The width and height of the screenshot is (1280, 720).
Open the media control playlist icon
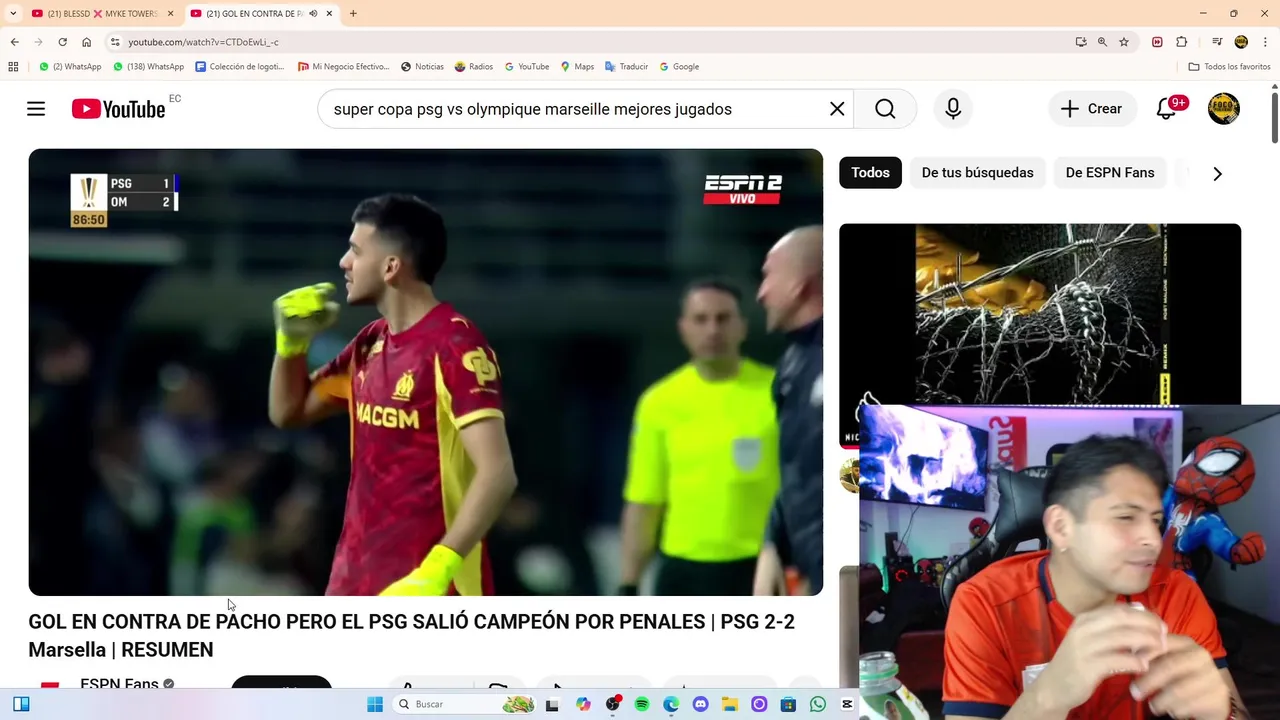coord(1217,42)
